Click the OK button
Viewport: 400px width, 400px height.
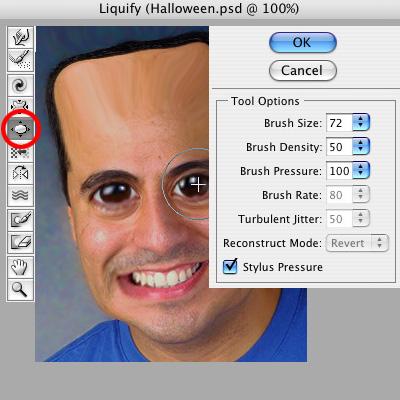coord(303,43)
